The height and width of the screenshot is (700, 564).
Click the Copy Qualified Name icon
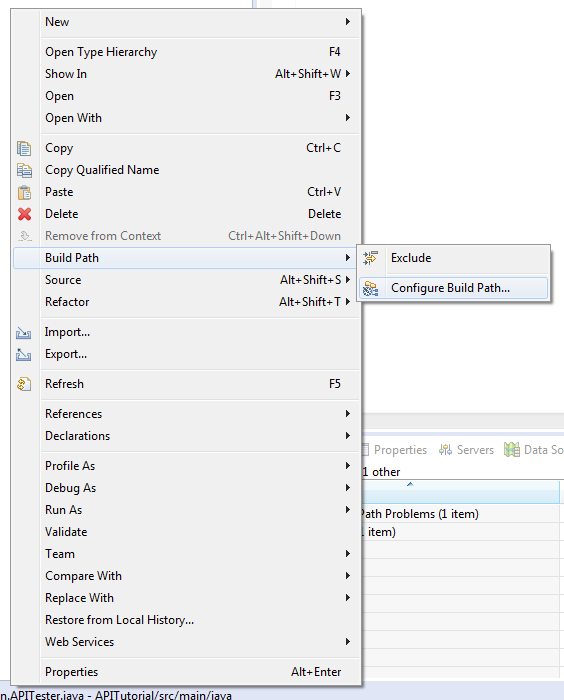[x=24, y=170]
